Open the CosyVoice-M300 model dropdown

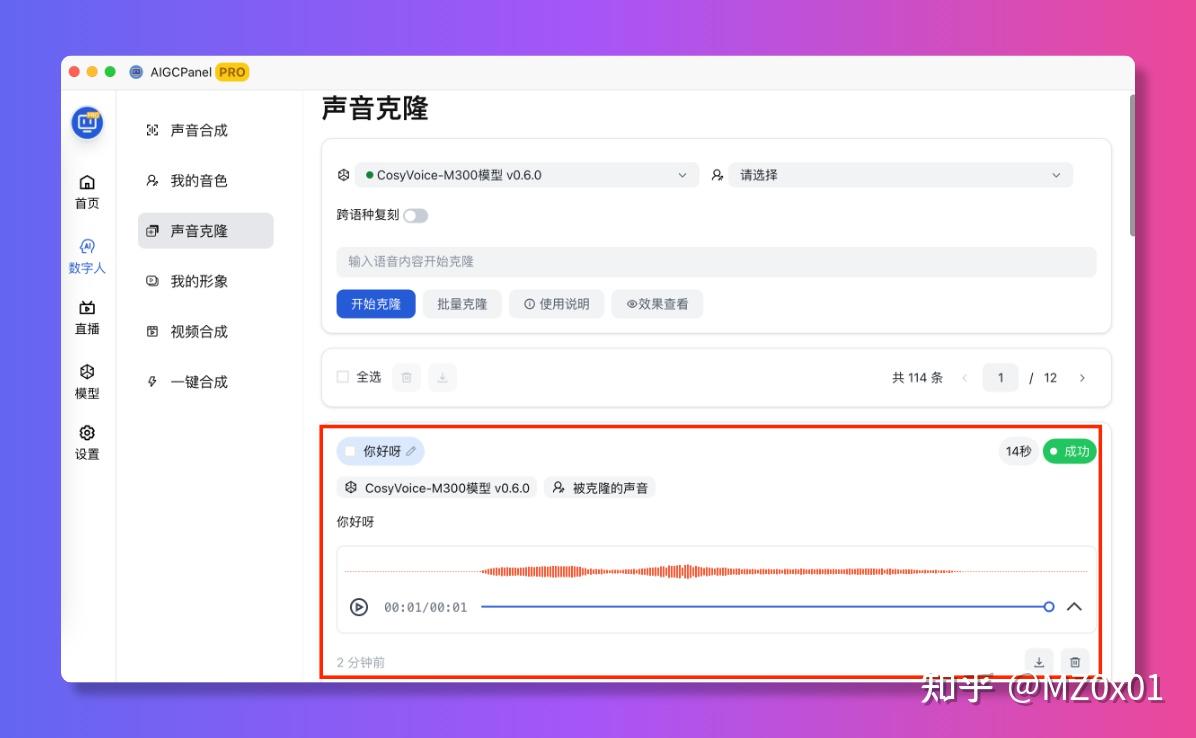click(x=527, y=175)
